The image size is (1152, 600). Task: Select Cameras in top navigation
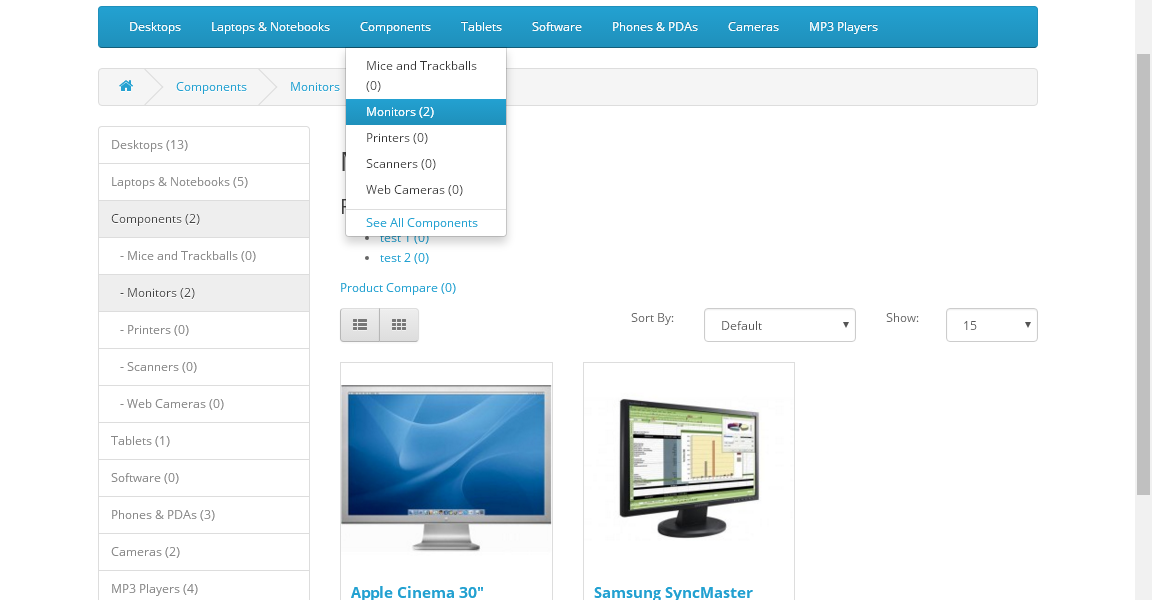pyautogui.click(x=753, y=27)
